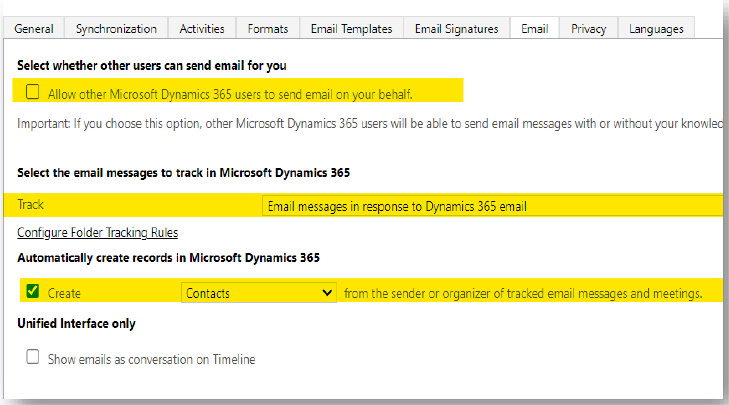Go to the Email Templates tab
The image size is (729, 405).
coord(351,29)
